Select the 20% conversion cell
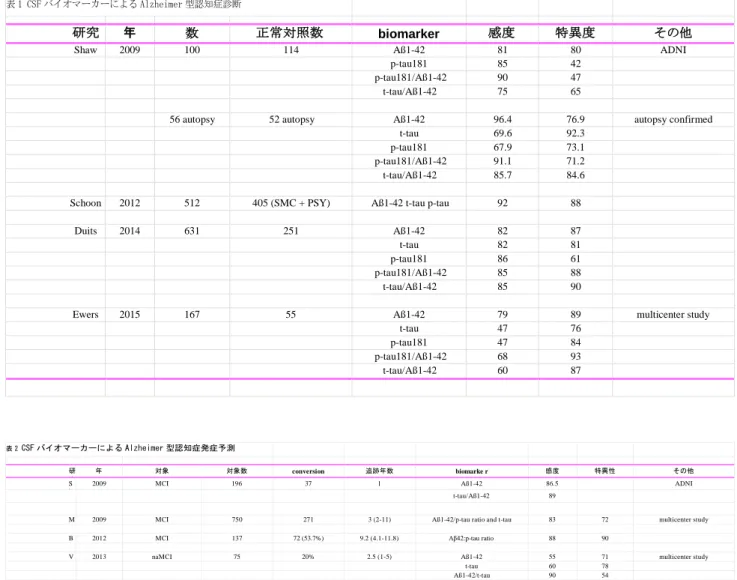Viewport: 737px width, 580px height. tap(308, 556)
